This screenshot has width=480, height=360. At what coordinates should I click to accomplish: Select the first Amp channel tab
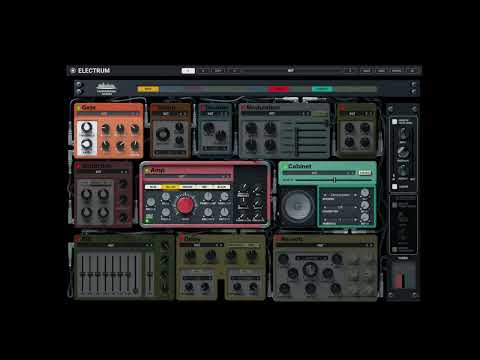point(153,187)
